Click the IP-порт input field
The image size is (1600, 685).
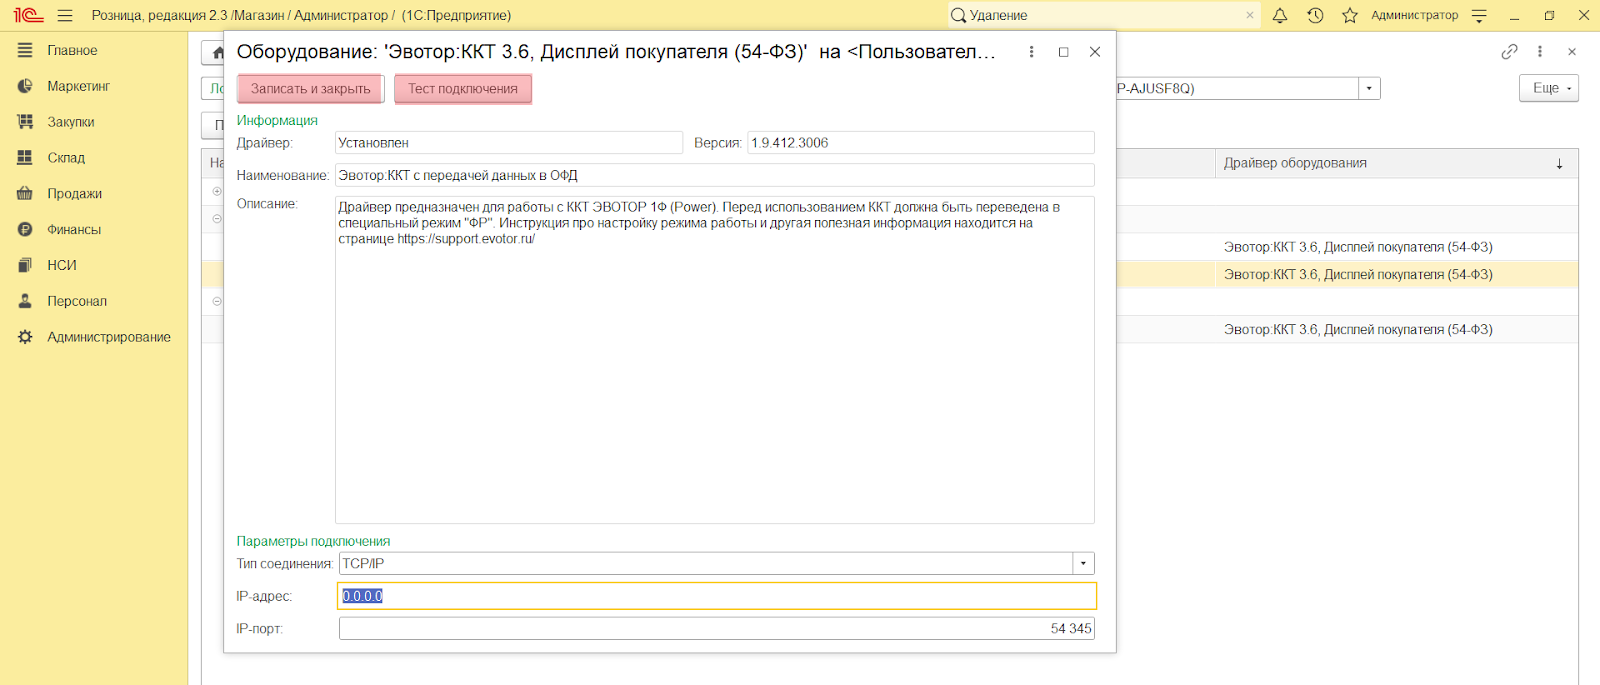click(717, 629)
